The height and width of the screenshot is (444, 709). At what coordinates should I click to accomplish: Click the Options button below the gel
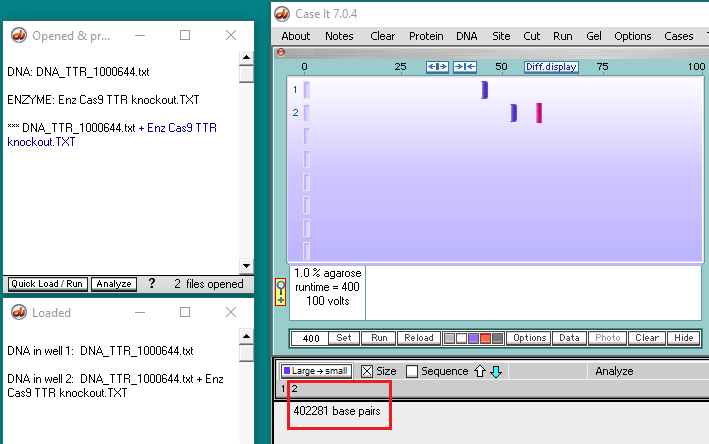[529, 338]
